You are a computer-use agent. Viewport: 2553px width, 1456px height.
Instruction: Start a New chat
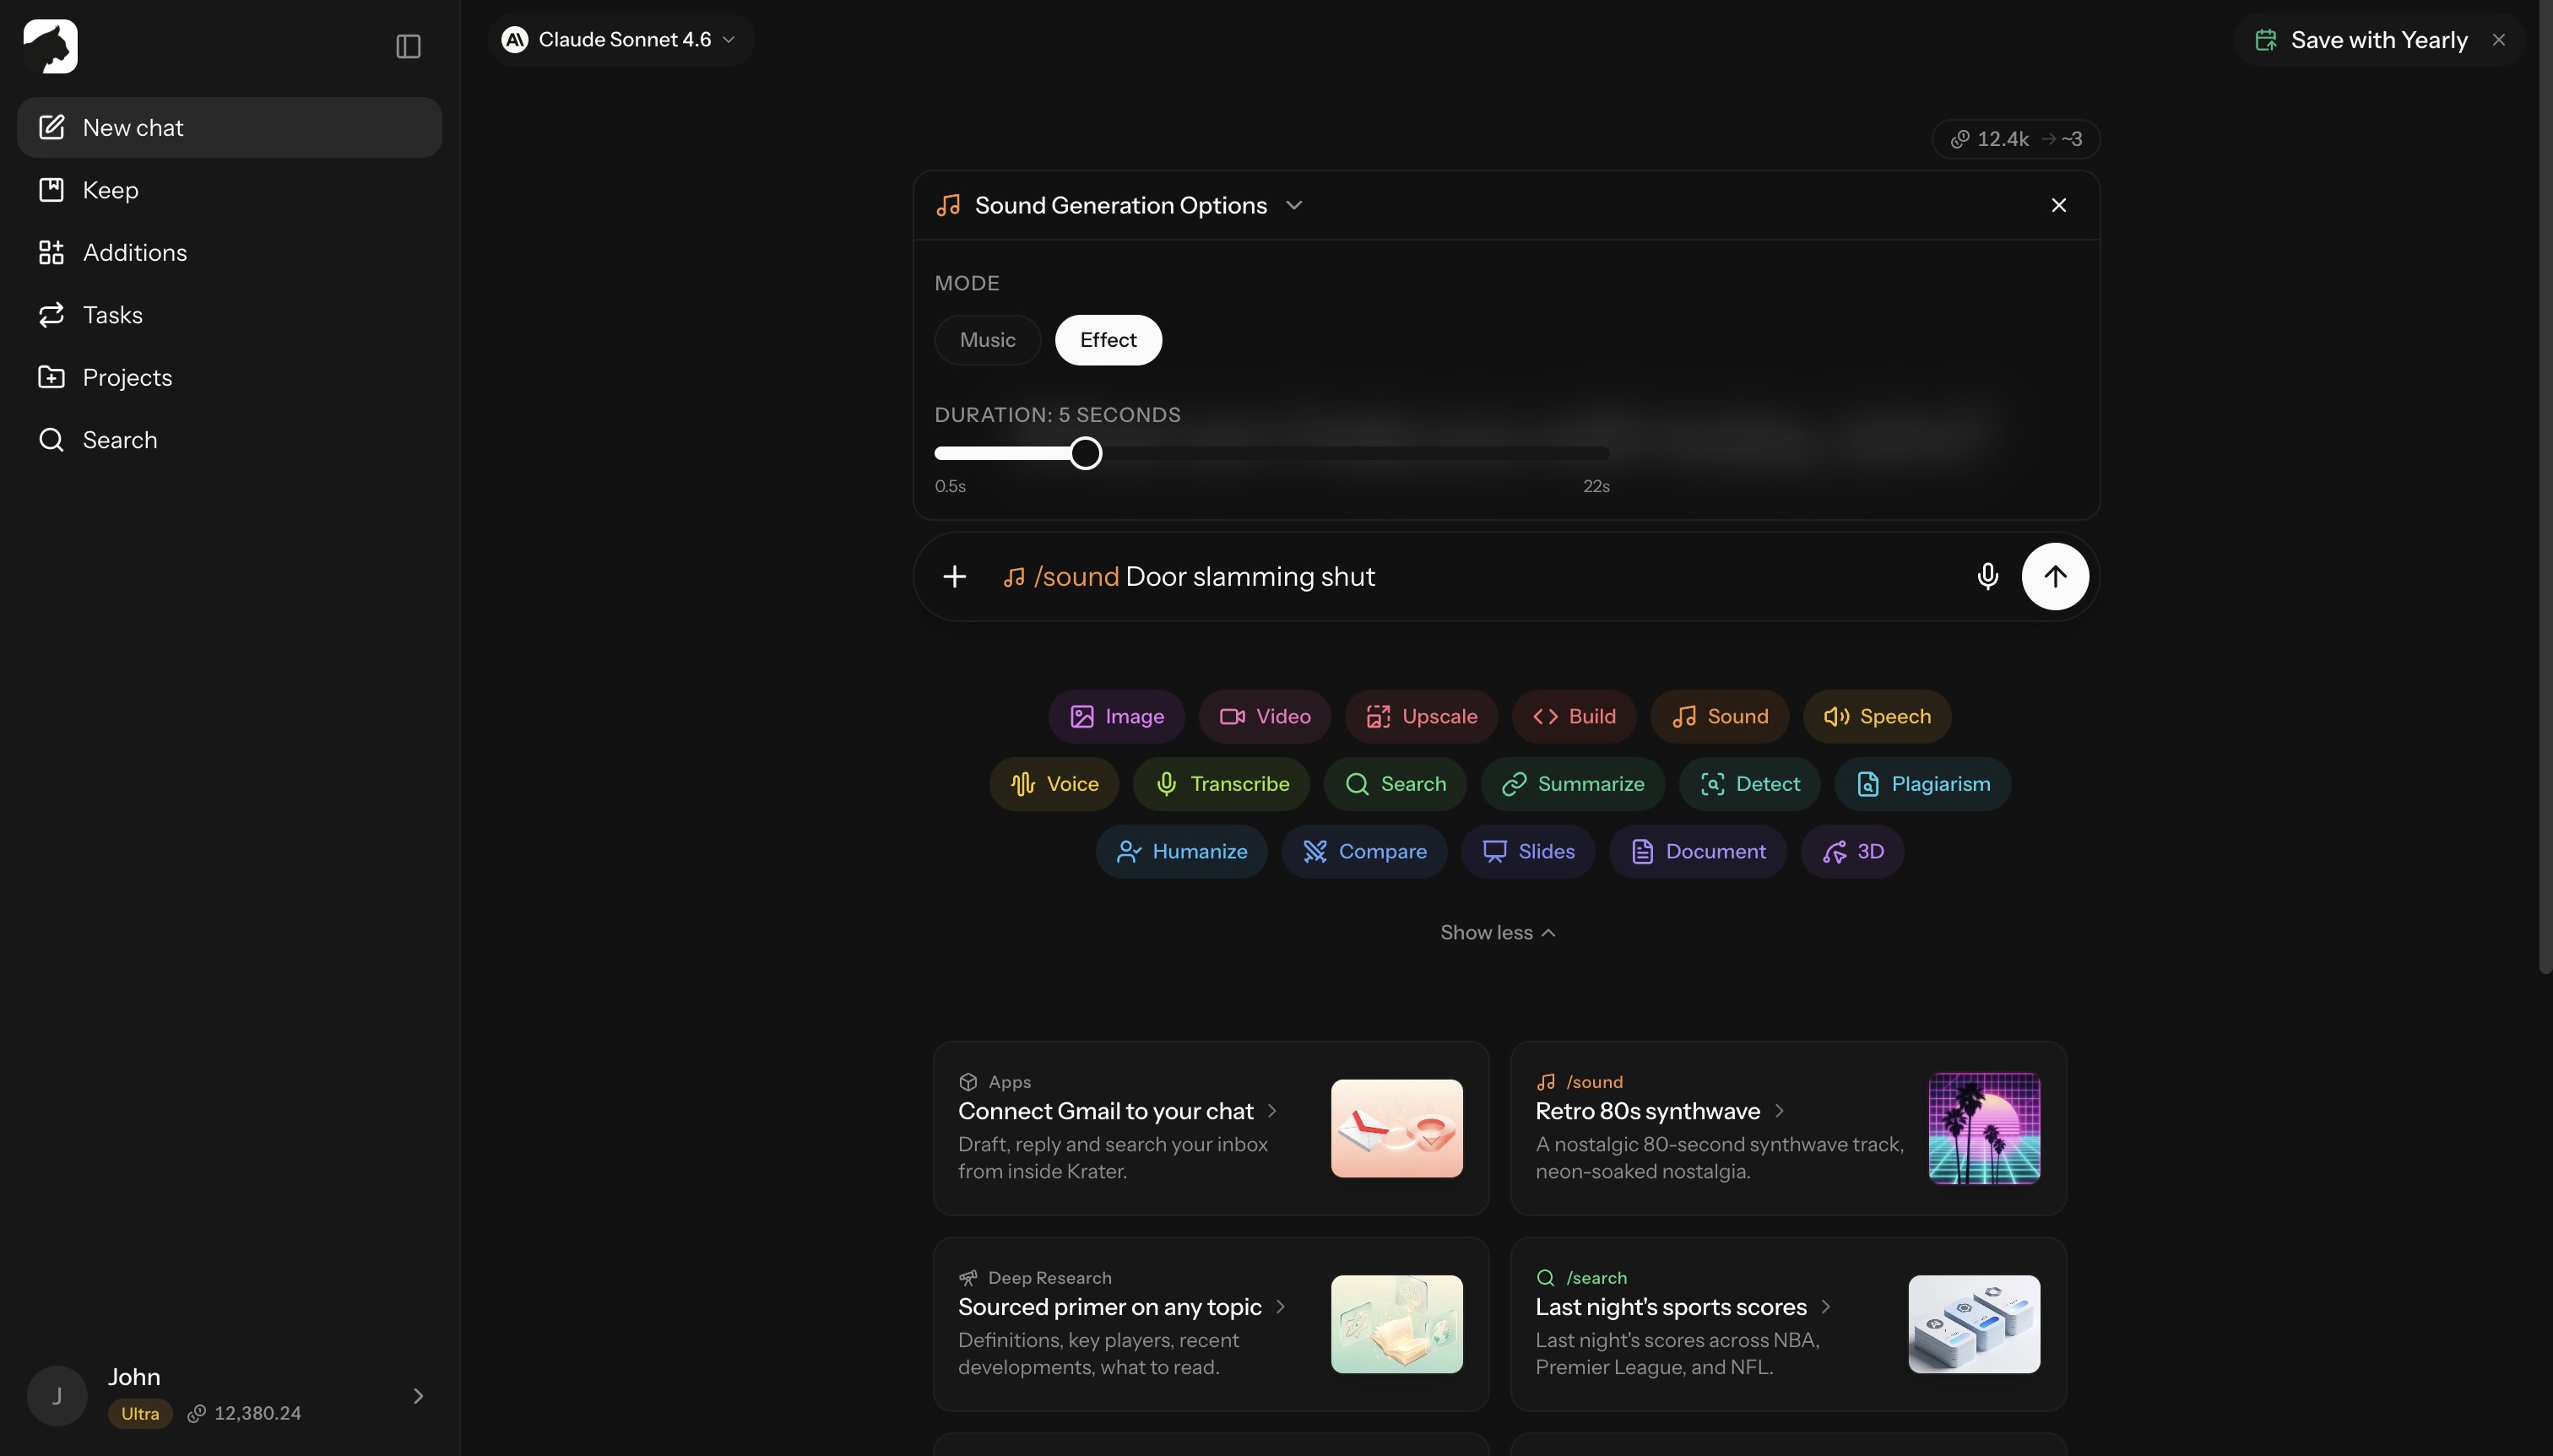(229, 128)
